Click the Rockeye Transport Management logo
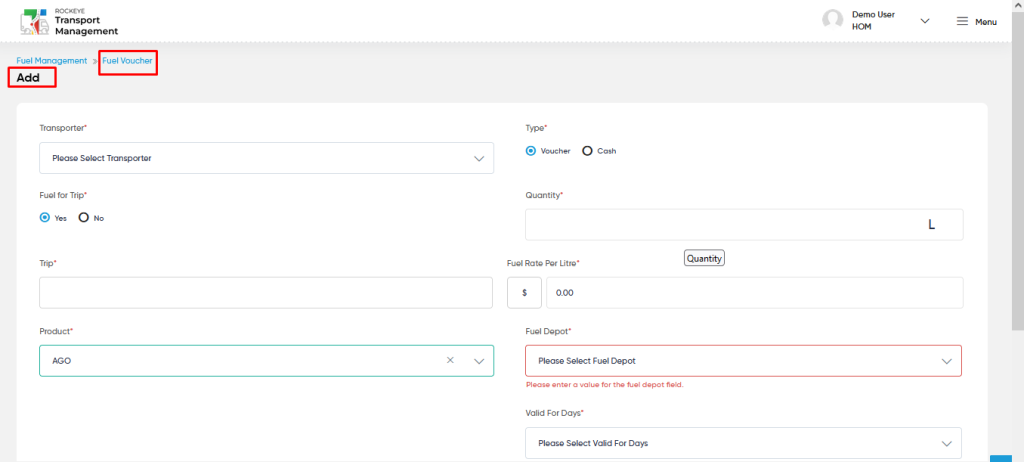 pos(69,22)
